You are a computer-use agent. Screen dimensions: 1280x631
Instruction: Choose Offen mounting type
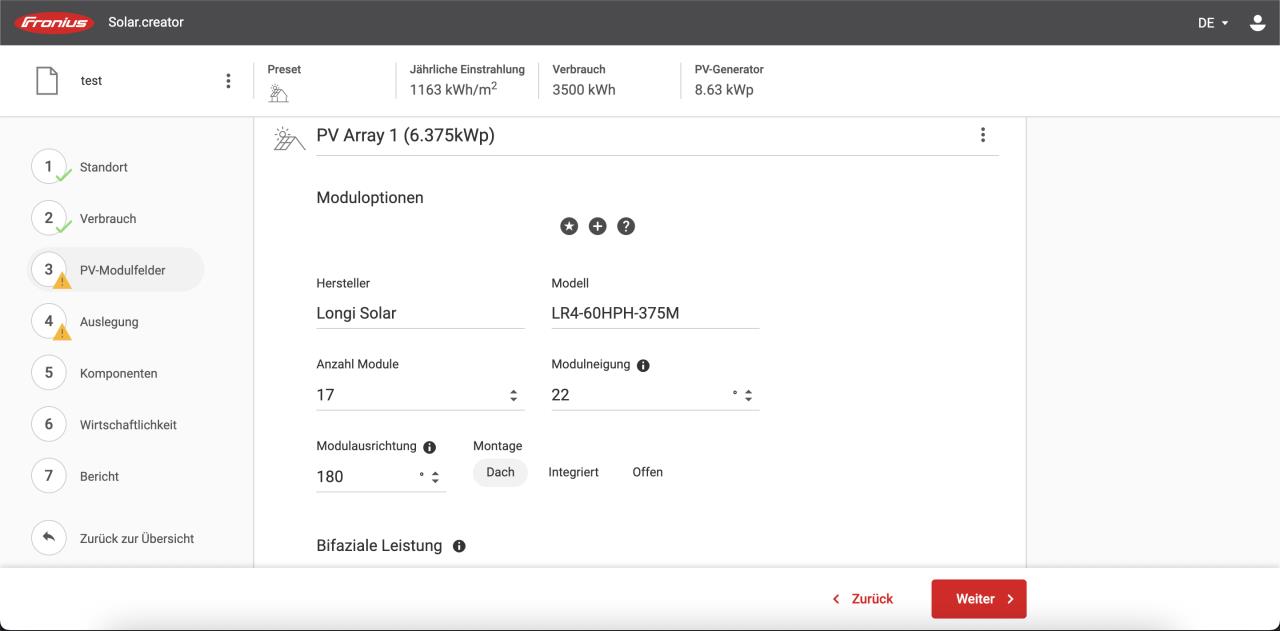(x=647, y=472)
